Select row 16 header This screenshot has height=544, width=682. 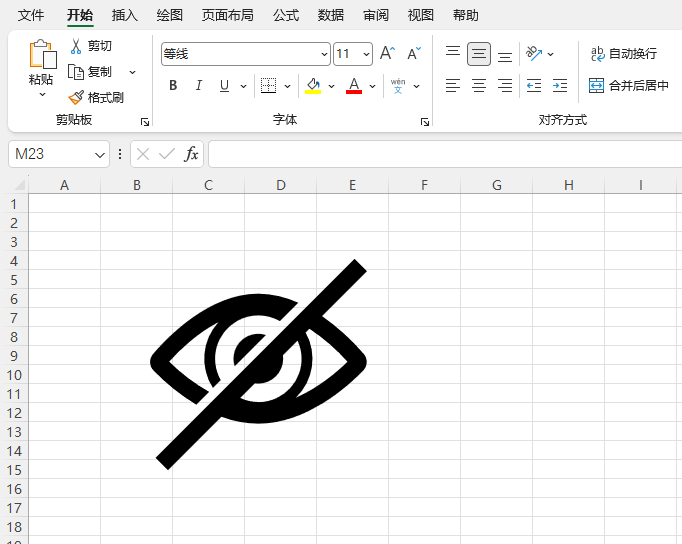[14, 489]
